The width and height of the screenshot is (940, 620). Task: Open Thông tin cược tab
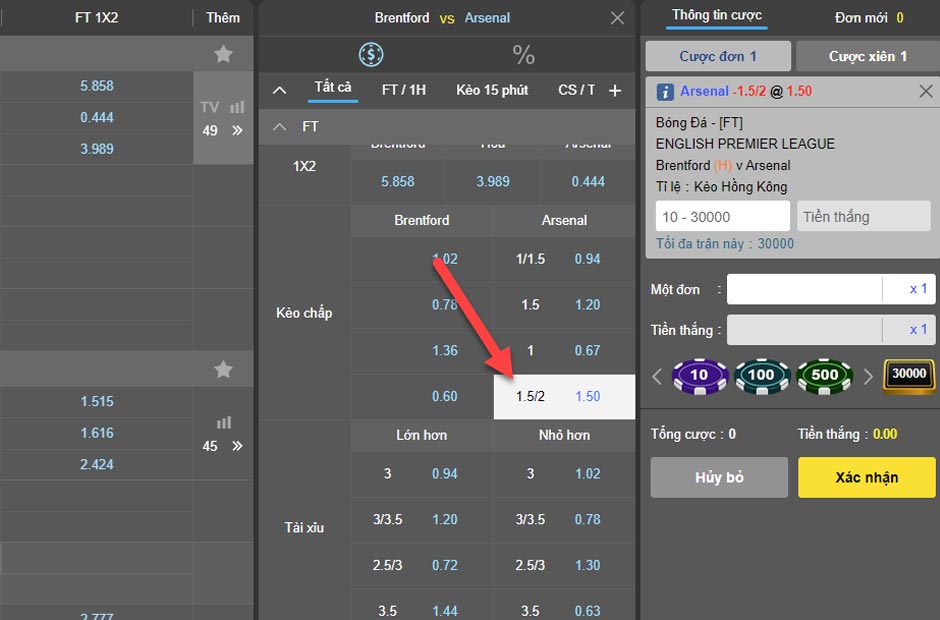point(716,15)
